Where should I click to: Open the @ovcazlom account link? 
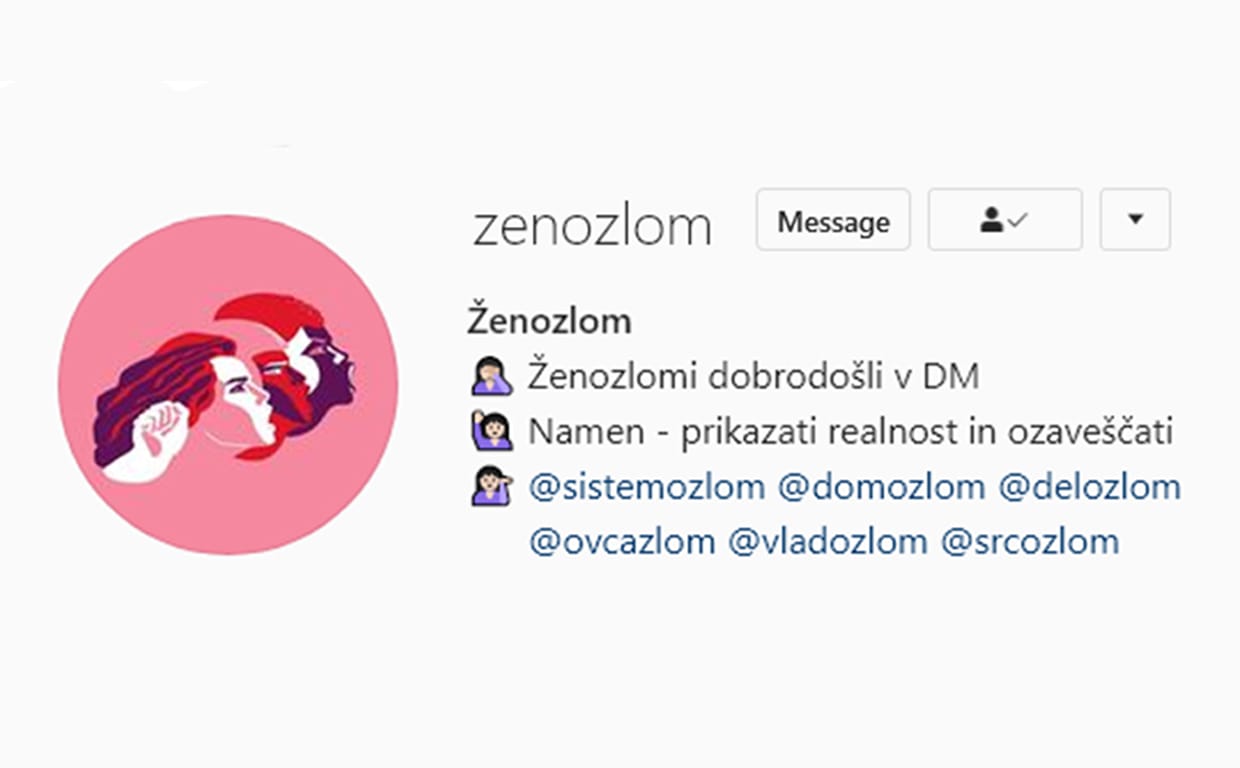pyautogui.click(x=622, y=542)
